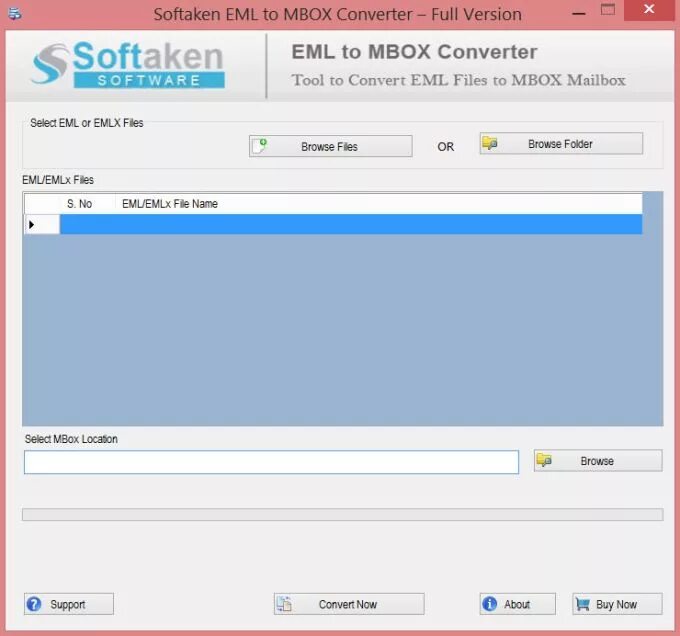Image resolution: width=680 pixels, height=636 pixels.
Task: Focus the Select MBox Location field
Action: (271, 462)
